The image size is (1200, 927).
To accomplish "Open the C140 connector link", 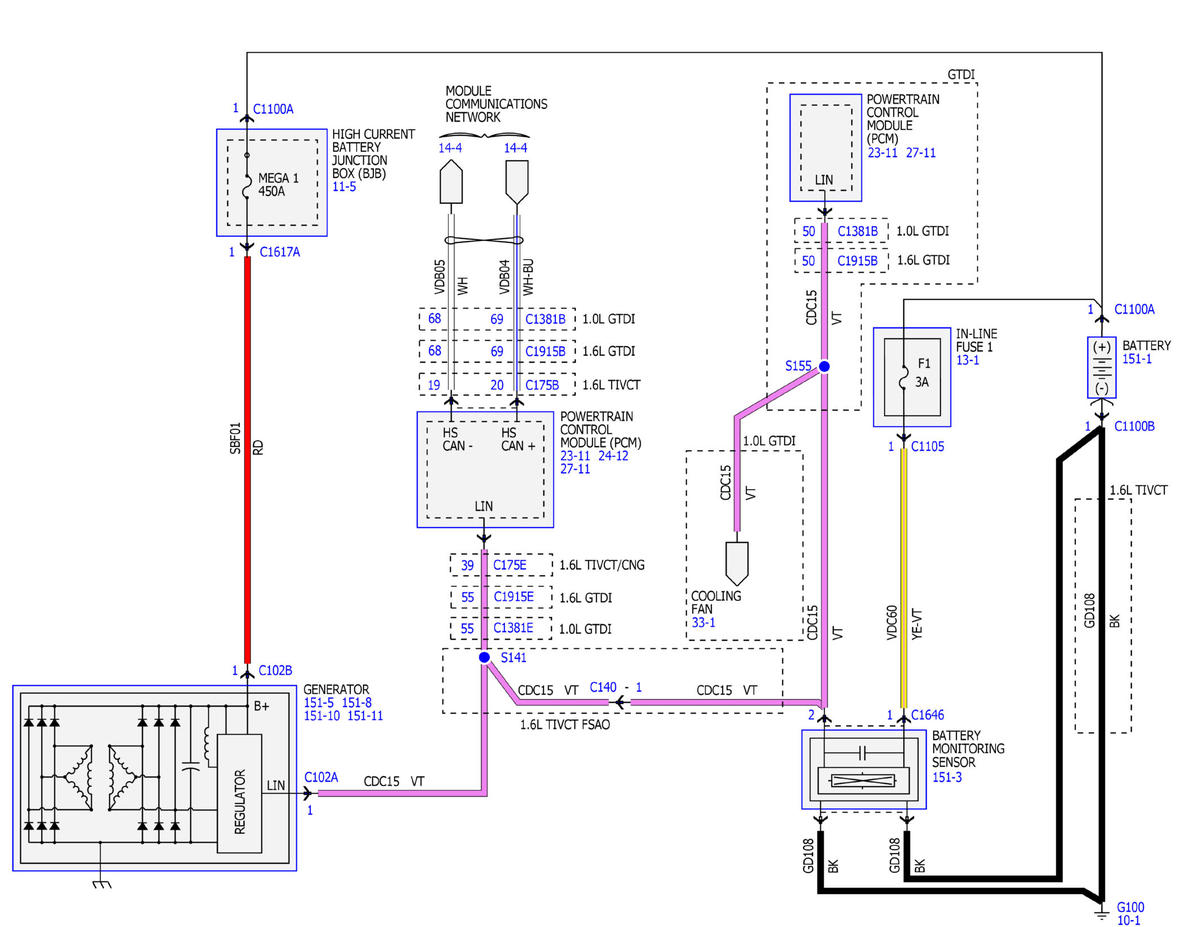I will (x=603, y=688).
